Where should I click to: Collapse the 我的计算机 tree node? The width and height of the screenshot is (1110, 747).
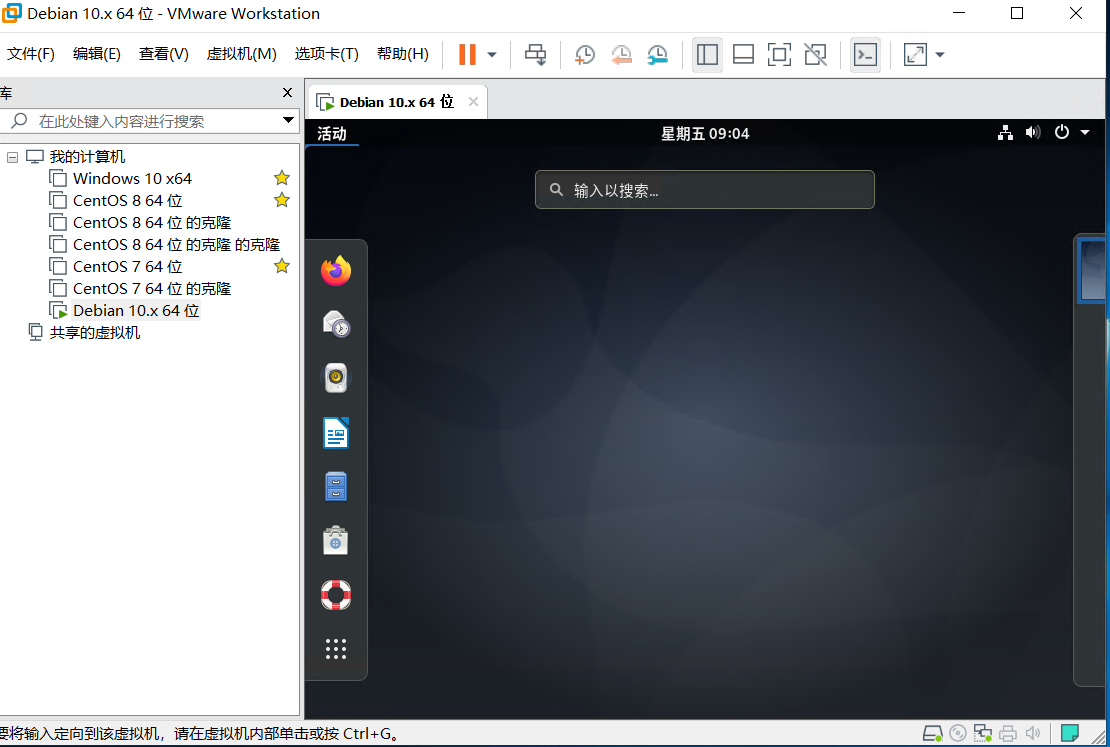pos(12,156)
